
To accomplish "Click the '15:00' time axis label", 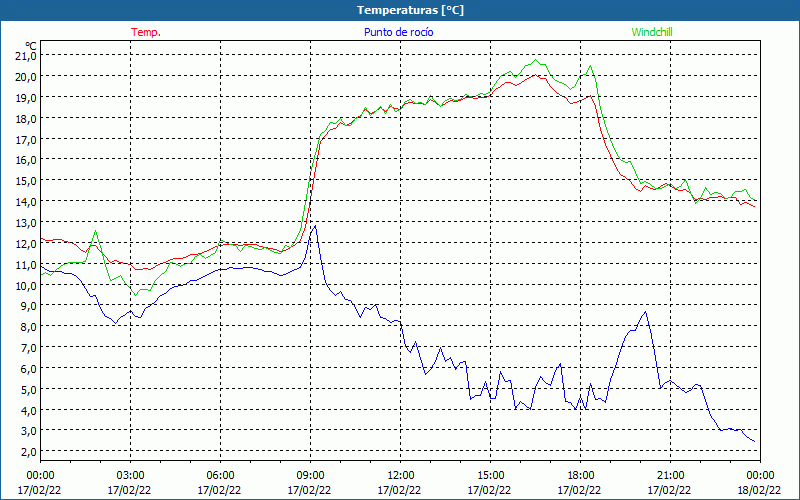I will click(x=490, y=476).
